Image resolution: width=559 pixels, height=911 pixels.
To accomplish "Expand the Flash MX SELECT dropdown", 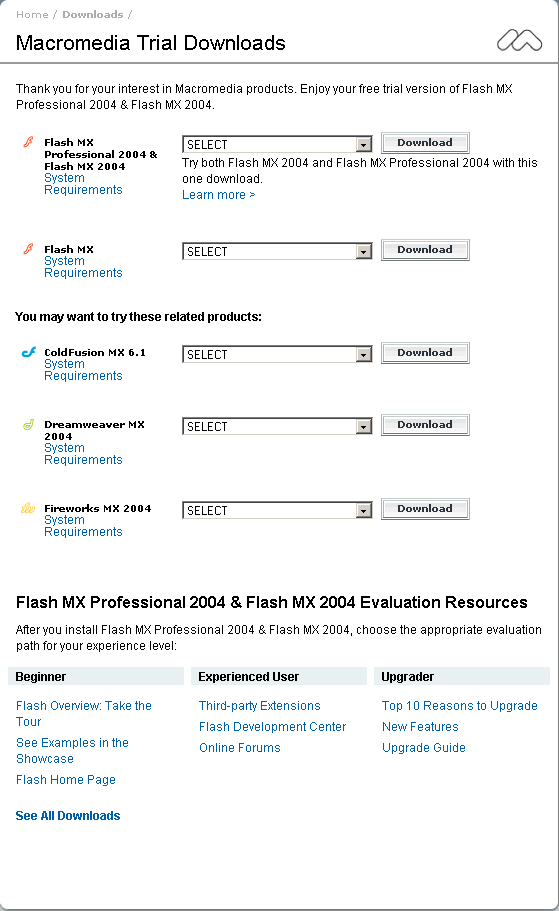I will click(x=277, y=251).
